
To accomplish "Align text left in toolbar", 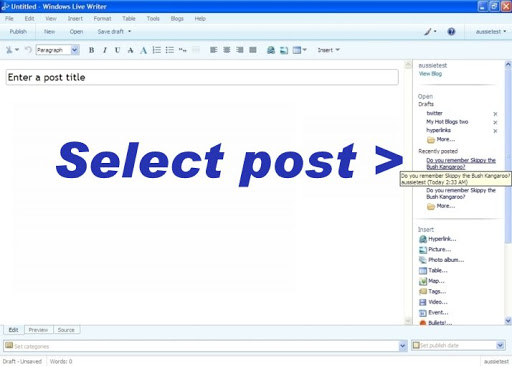I will click(x=214, y=50).
